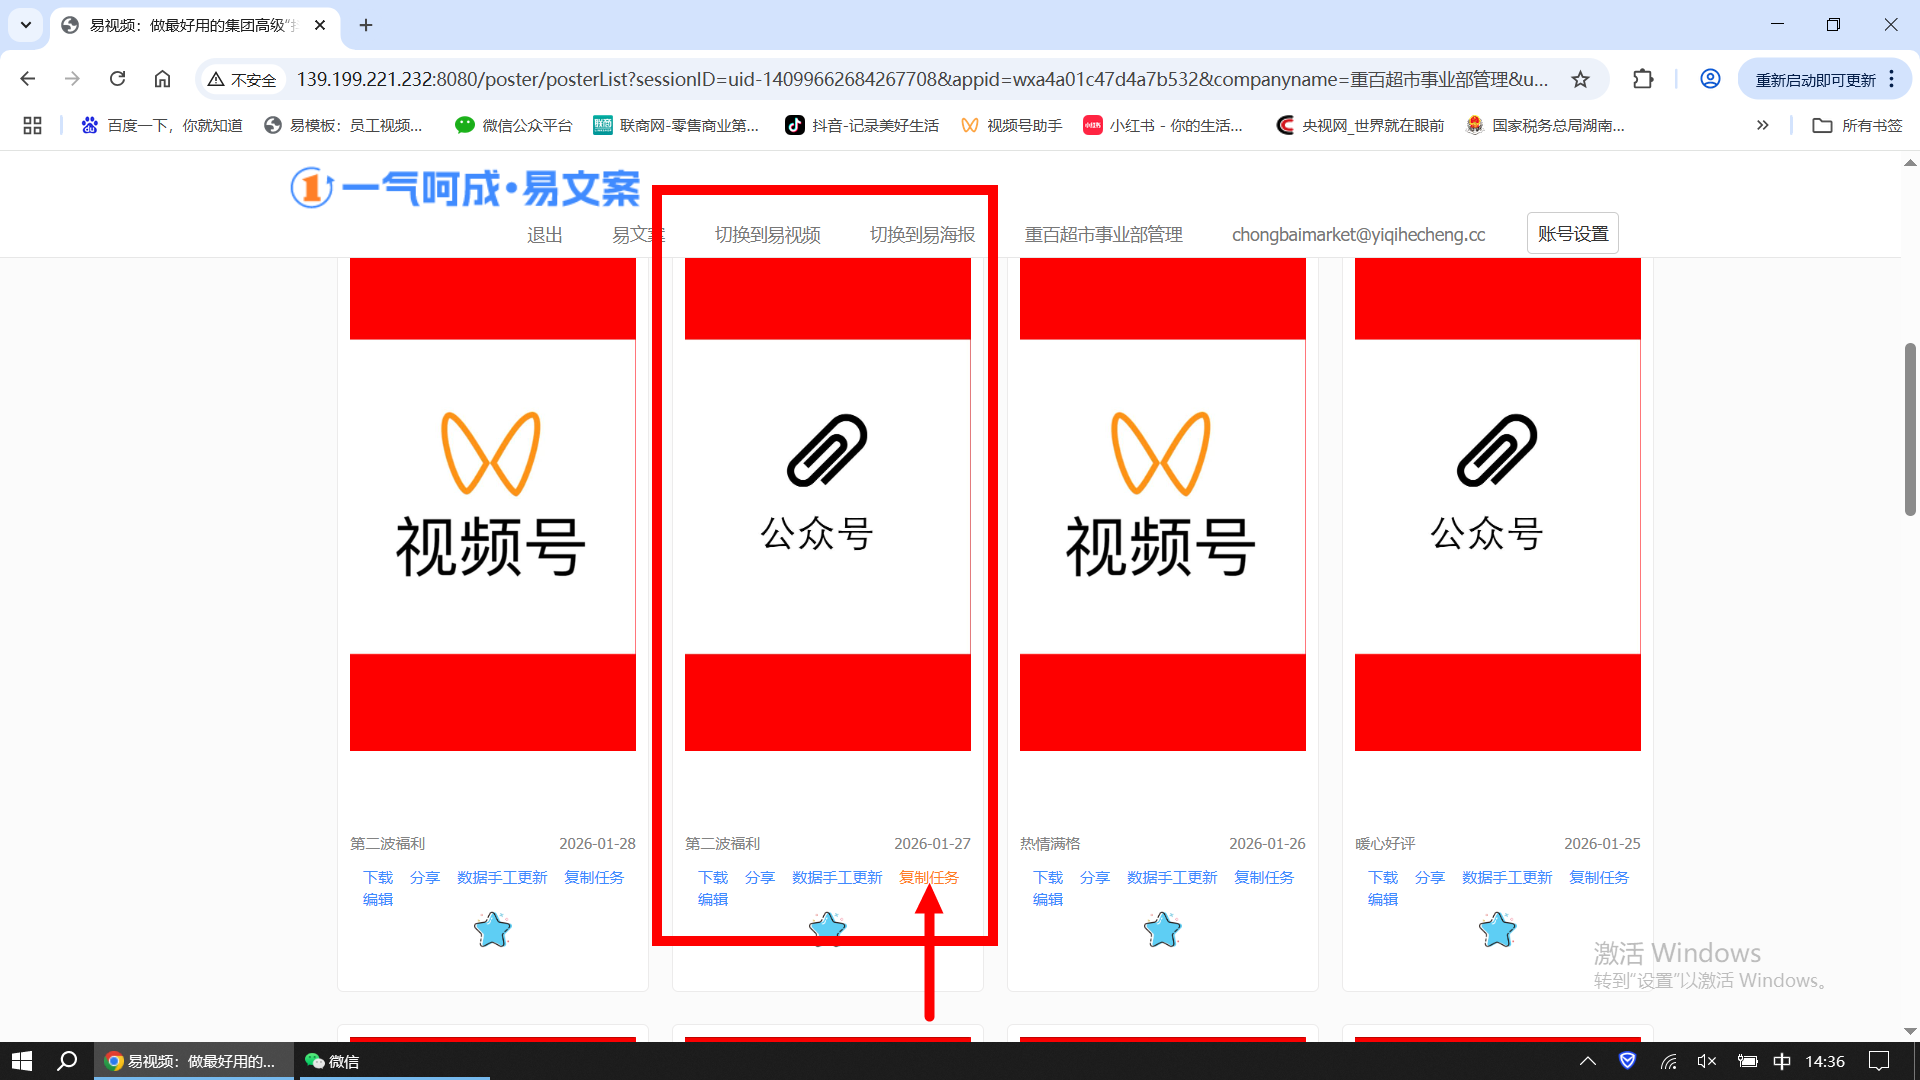The height and width of the screenshot is (1080, 1920).
Task: Click 复制任务 on the 暖心好评 card
Action: tap(1599, 877)
